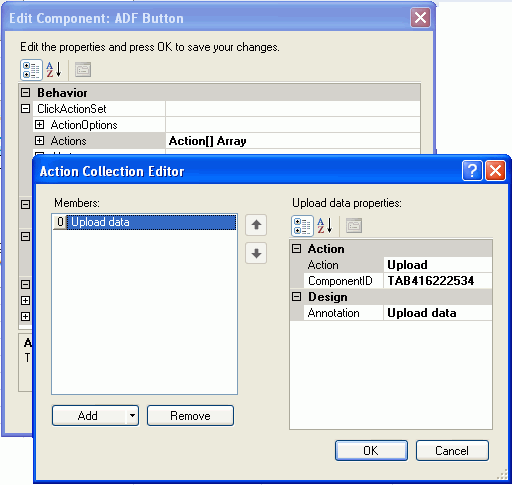
Task: Collapse the Action category in properties grid
Action: (297, 248)
